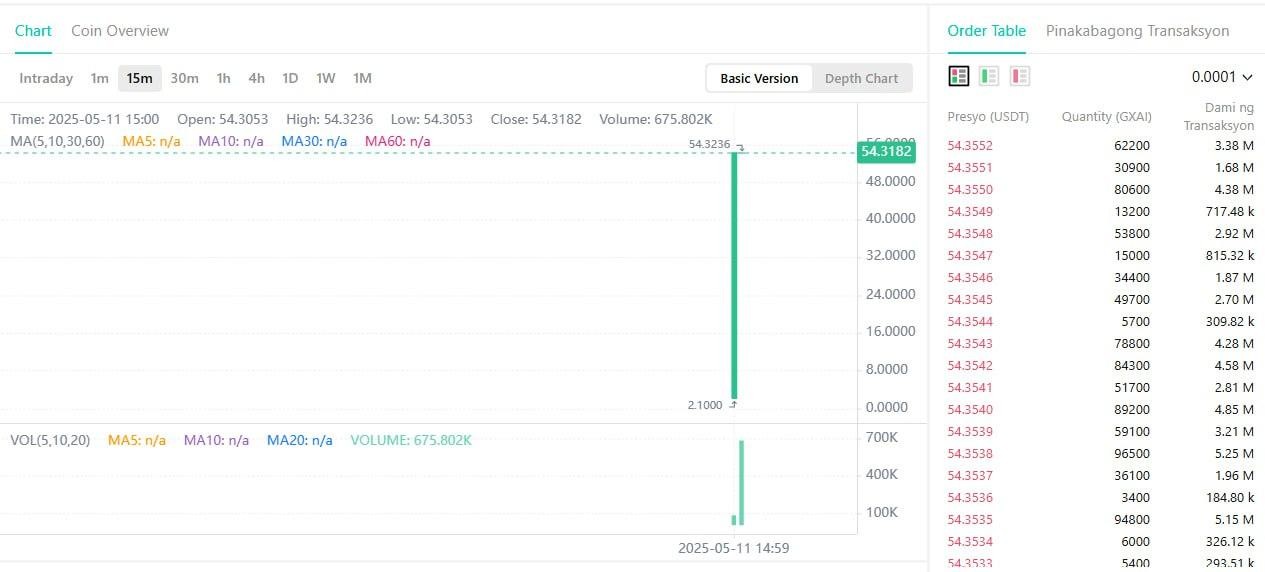Set the chart interval to 1m
Image resolution: width=1265 pixels, height=572 pixels.
pos(99,78)
